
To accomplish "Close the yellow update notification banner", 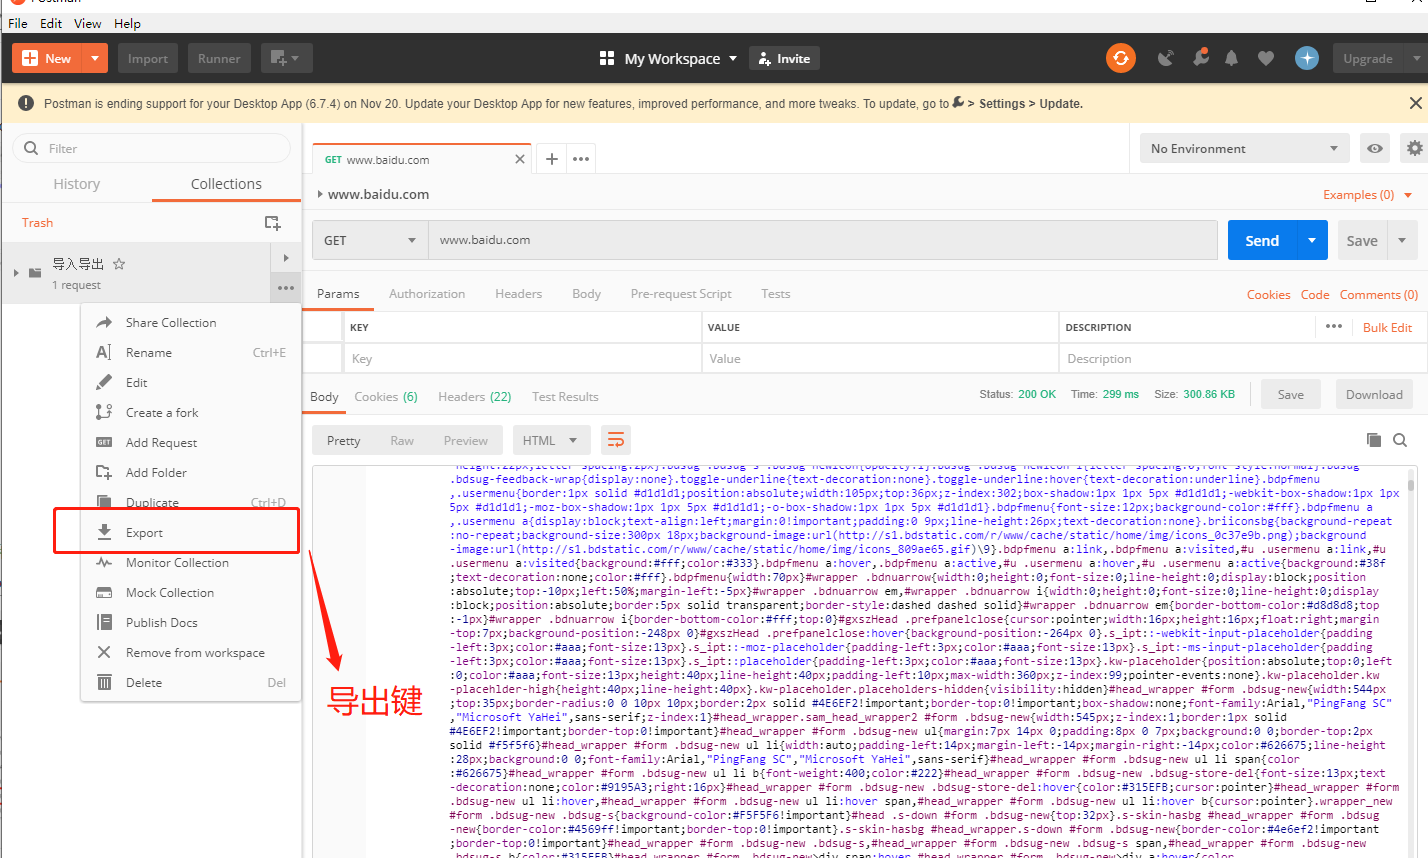I will pos(1415,103).
